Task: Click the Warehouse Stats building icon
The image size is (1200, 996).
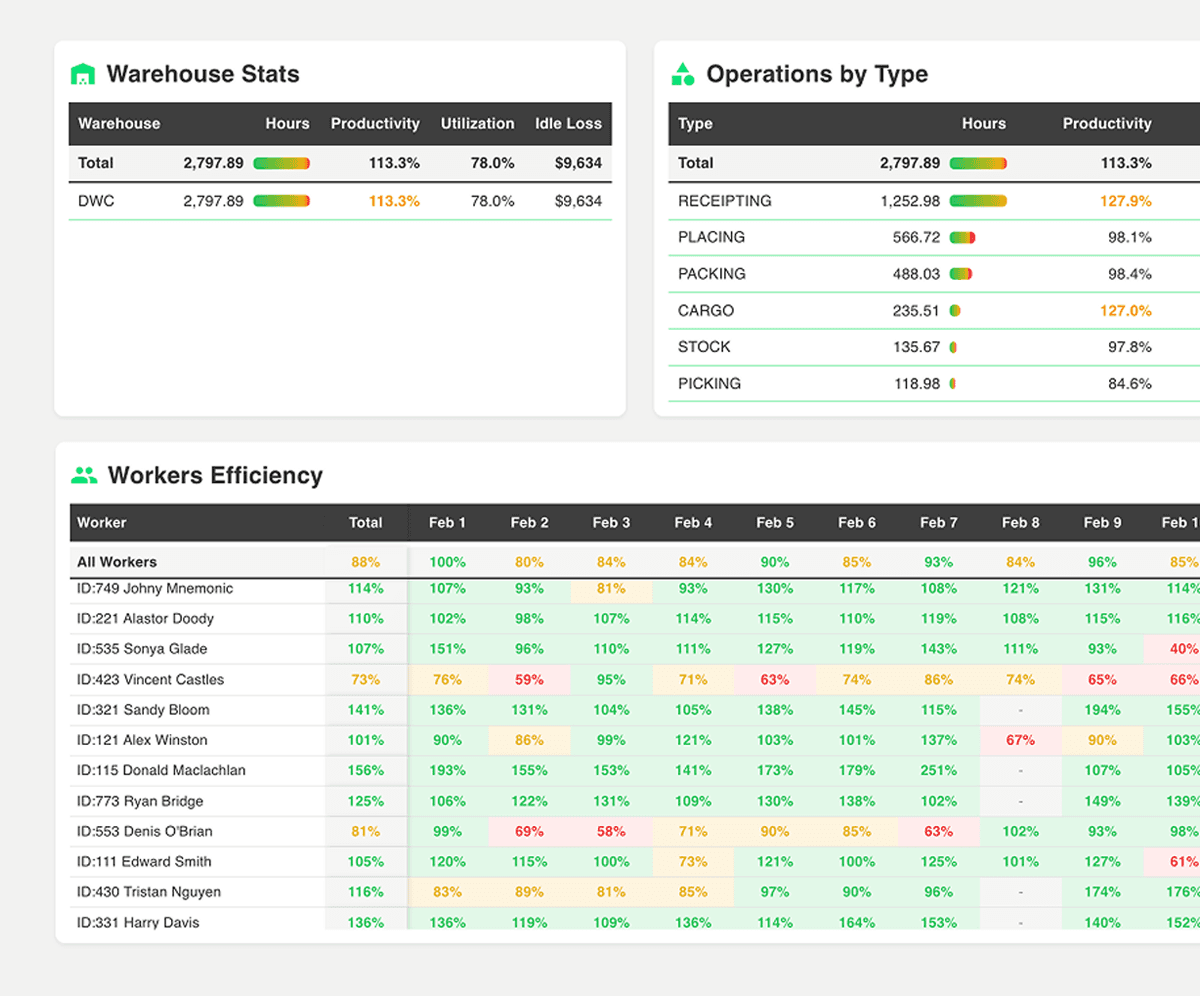Action: [82, 75]
